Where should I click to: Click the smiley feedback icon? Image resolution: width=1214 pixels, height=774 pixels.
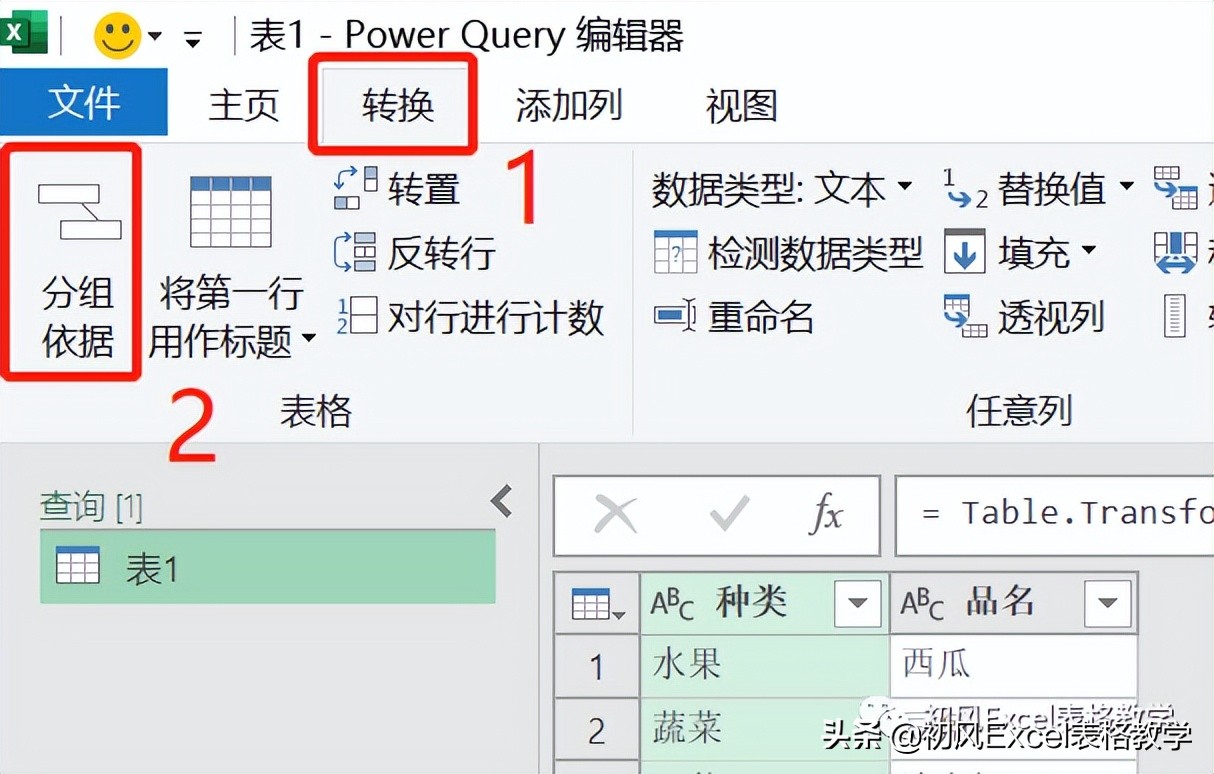tap(117, 35)
